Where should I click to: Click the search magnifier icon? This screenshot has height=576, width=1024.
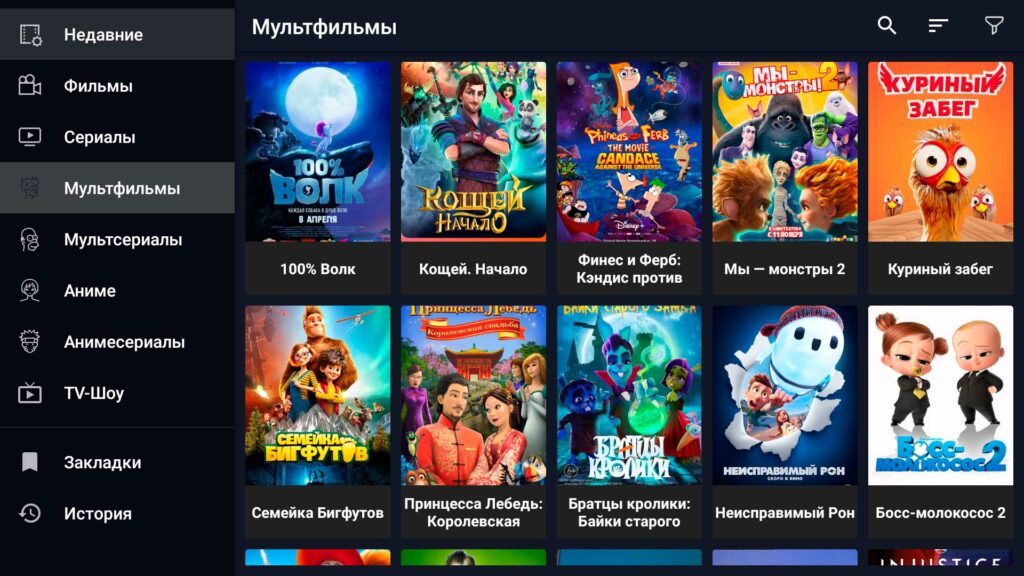point(886,25)
